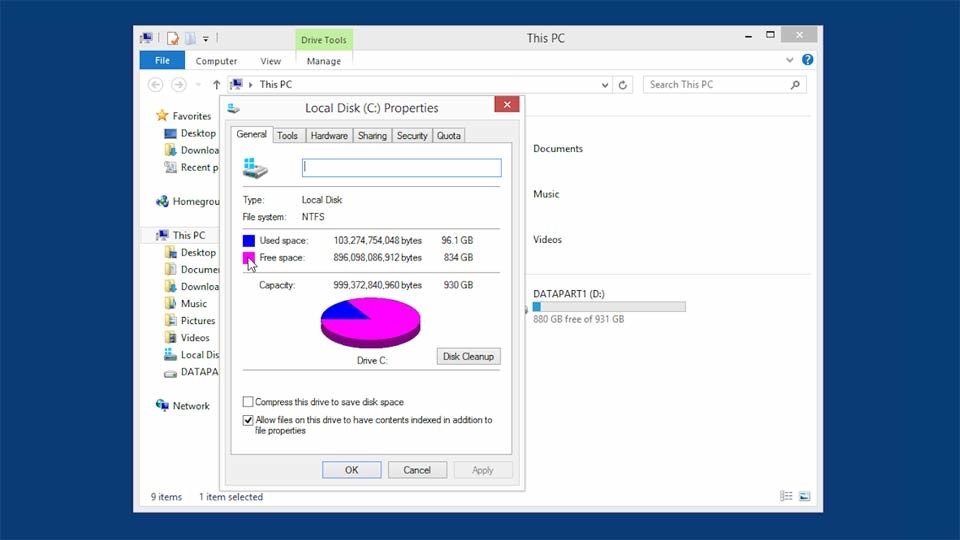Uncheck the Allow files indexed checkbox
The width and height of the screenshot is (960, 540).
click(x=248, y=420)
